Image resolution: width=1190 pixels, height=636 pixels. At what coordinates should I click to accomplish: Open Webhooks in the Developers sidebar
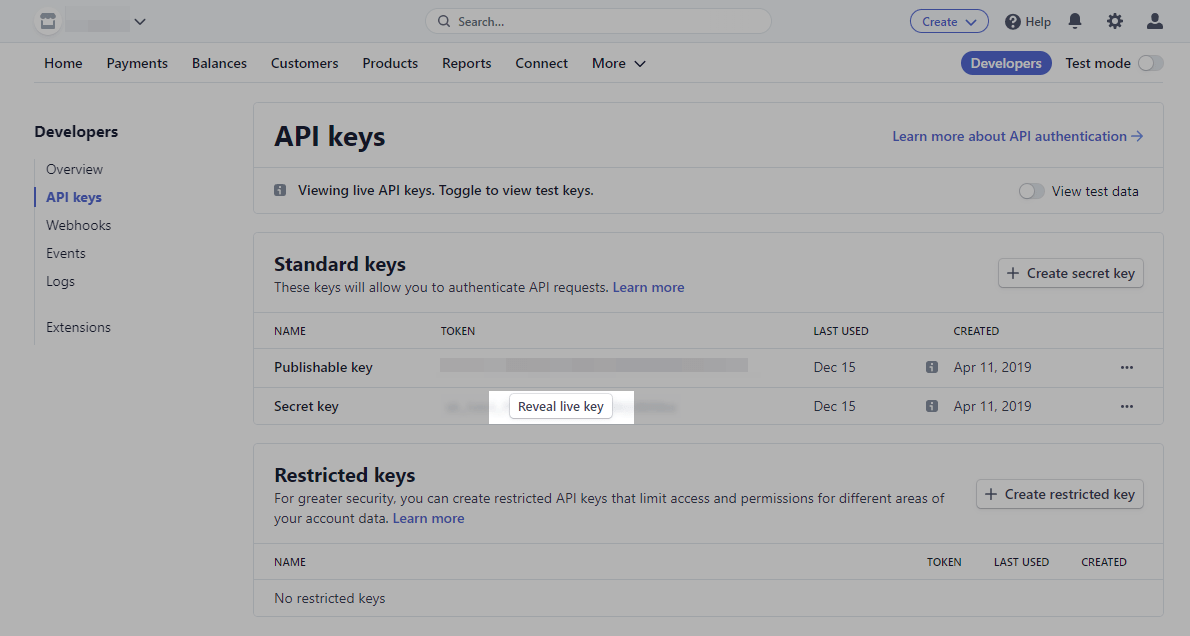78,225
